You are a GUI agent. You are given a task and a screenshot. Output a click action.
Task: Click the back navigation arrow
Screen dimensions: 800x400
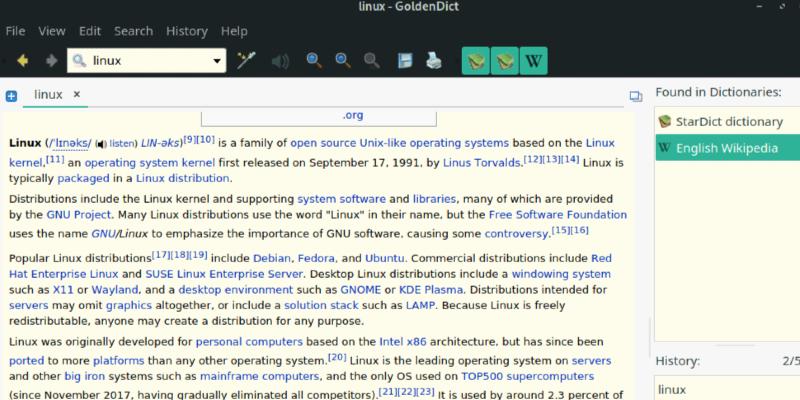[22, 61]
